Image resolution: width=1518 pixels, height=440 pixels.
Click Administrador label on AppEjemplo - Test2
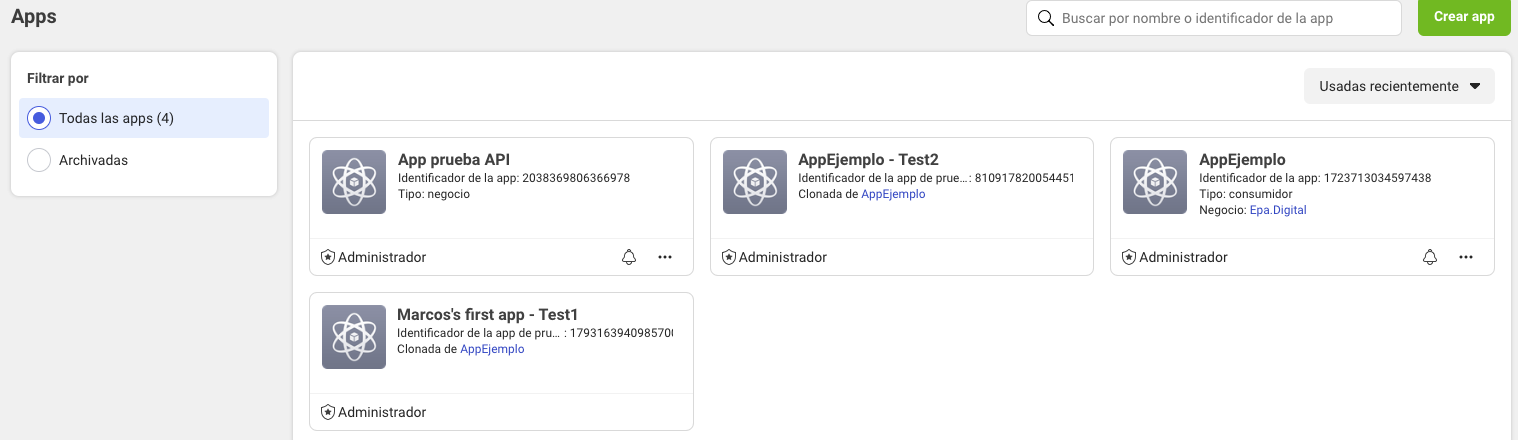(783, 257)
